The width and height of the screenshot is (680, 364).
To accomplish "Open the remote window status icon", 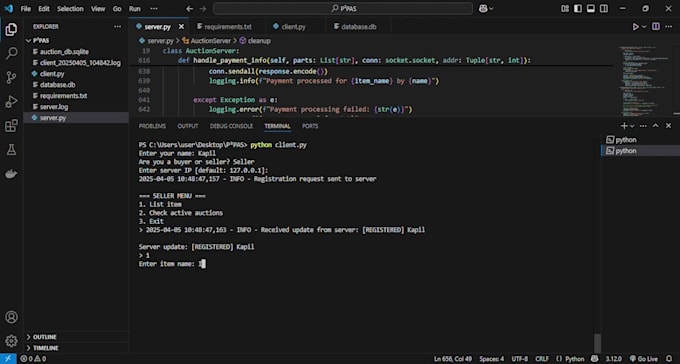I will (x=8, y=359).
